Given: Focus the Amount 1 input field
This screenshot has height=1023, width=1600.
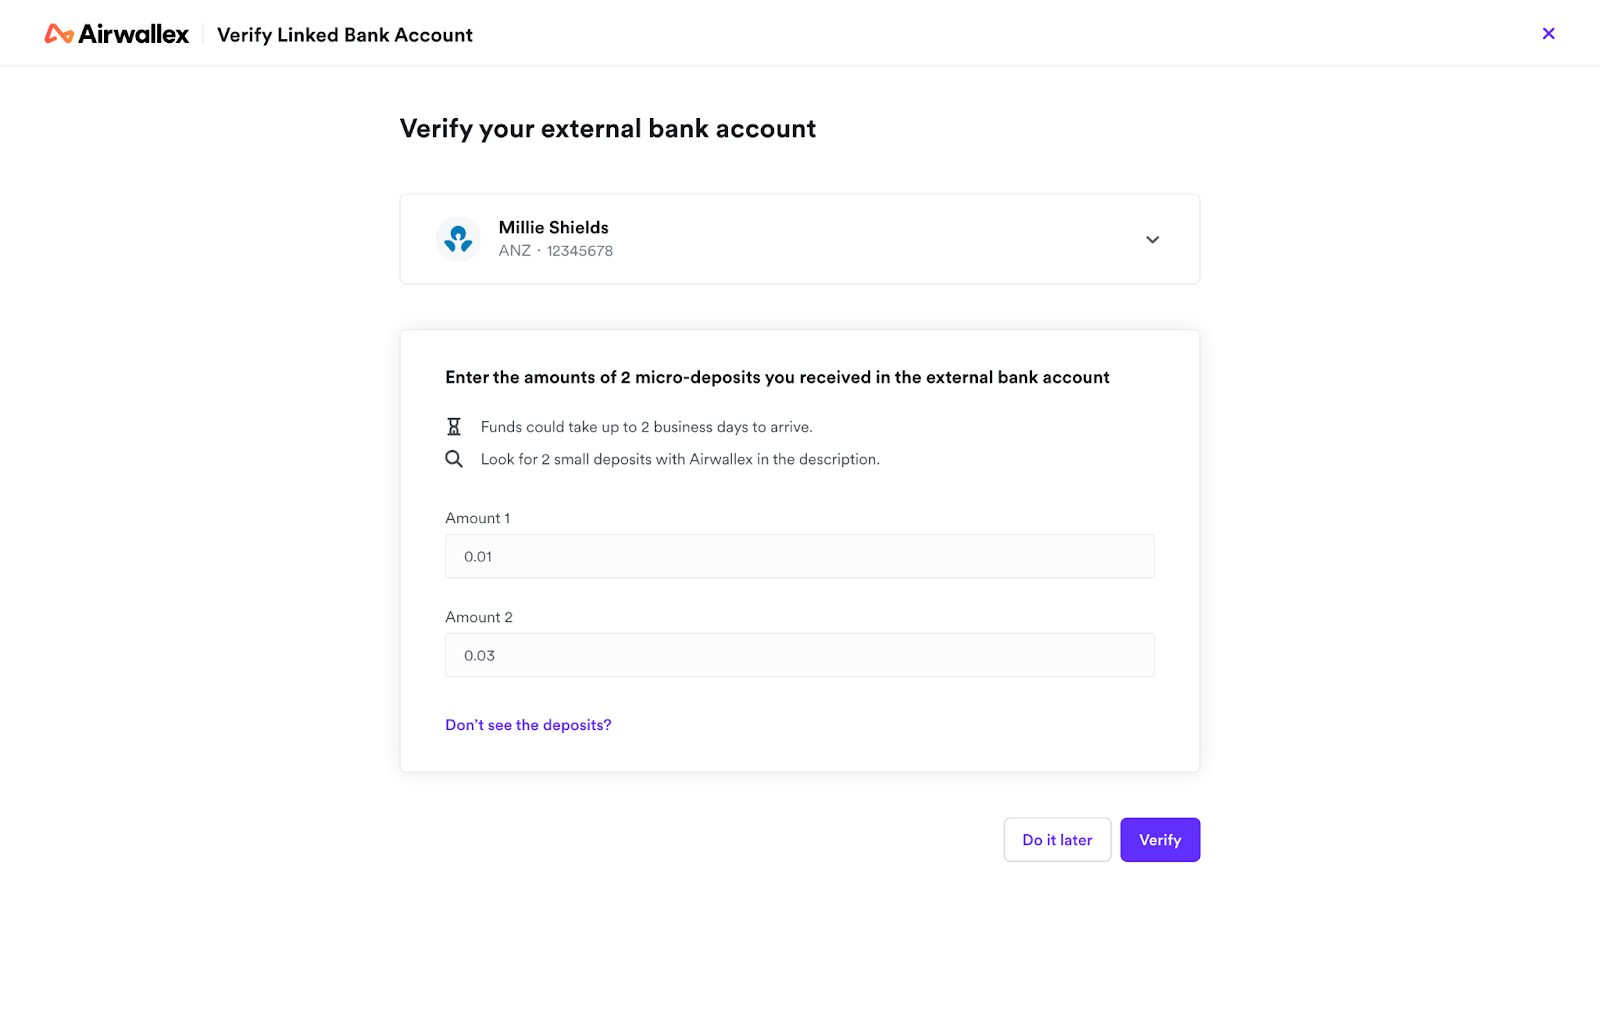Looking at the screenshot, I should click(799, 557).
